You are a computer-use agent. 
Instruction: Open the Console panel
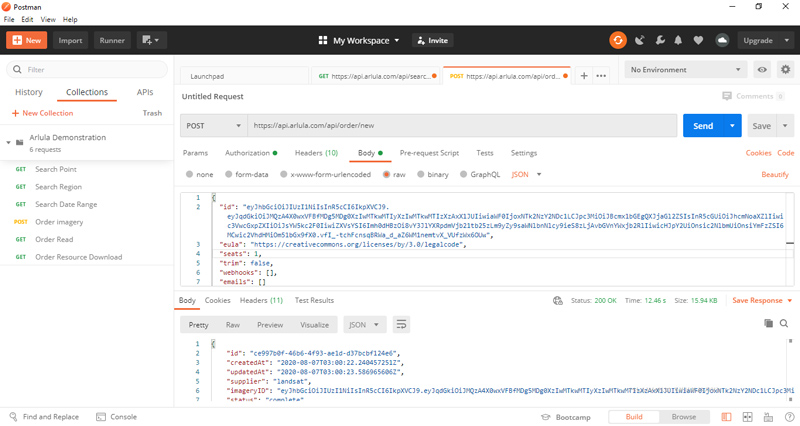point(116,417)
